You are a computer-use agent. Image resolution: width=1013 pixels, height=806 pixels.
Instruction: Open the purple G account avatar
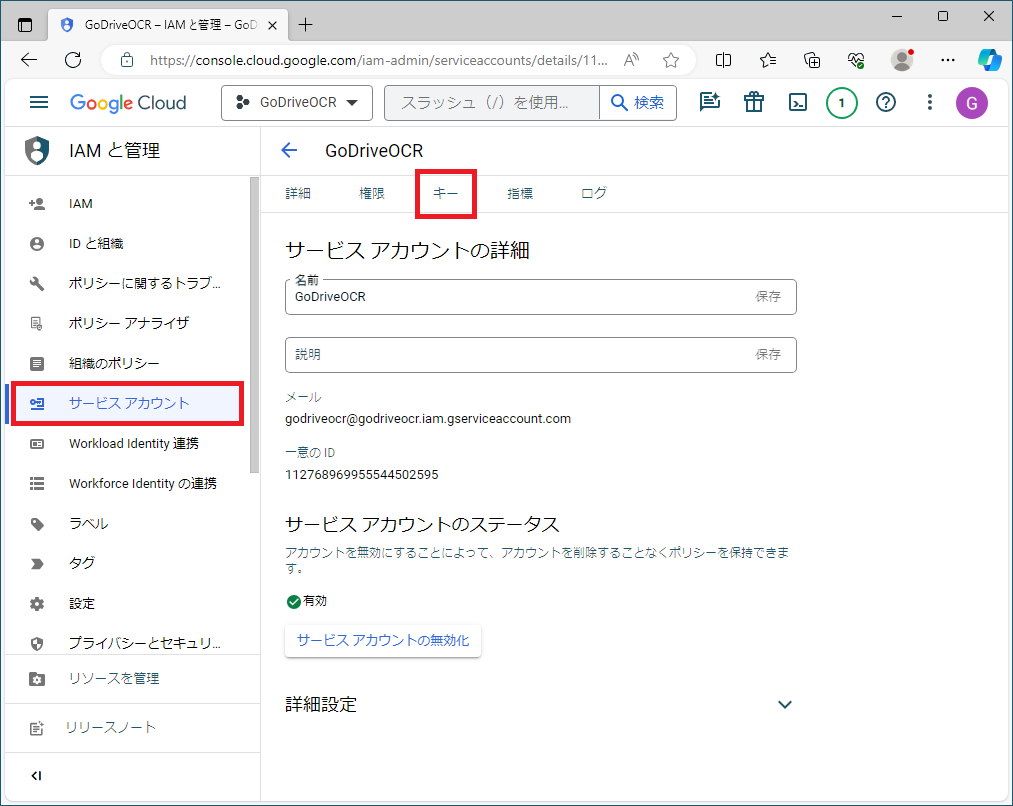(971, 103)
